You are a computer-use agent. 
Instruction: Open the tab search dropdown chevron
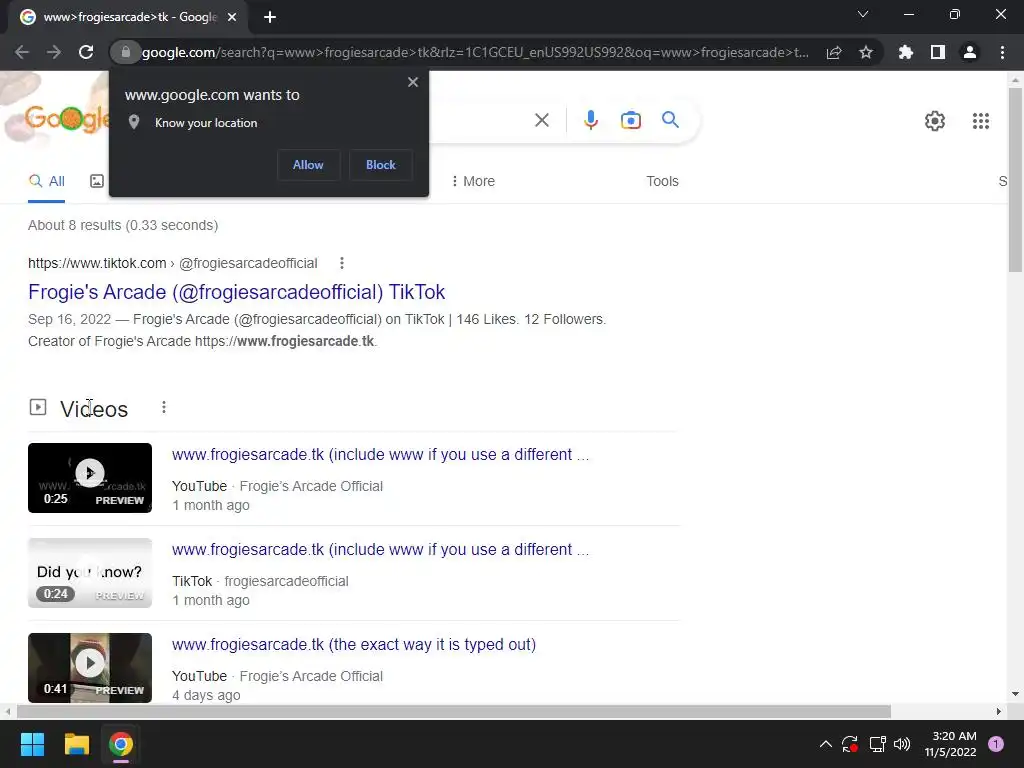click(863, 14)
